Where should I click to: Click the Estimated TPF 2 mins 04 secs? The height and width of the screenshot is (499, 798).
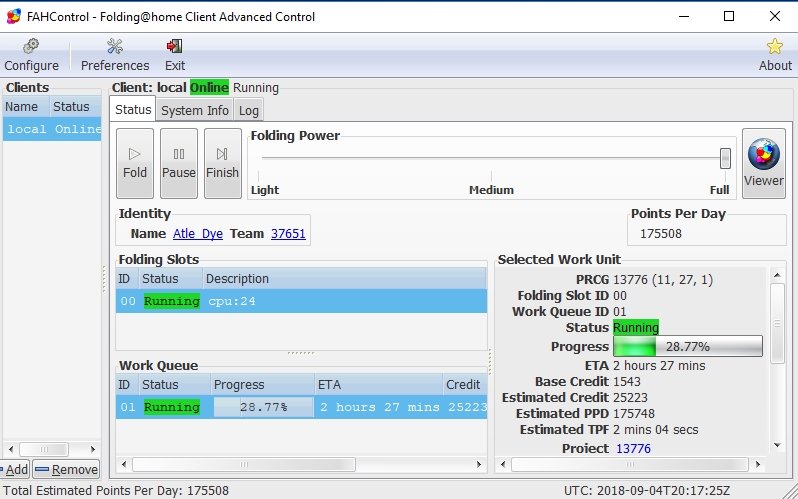pyautogui.click(x=656, y=430)
